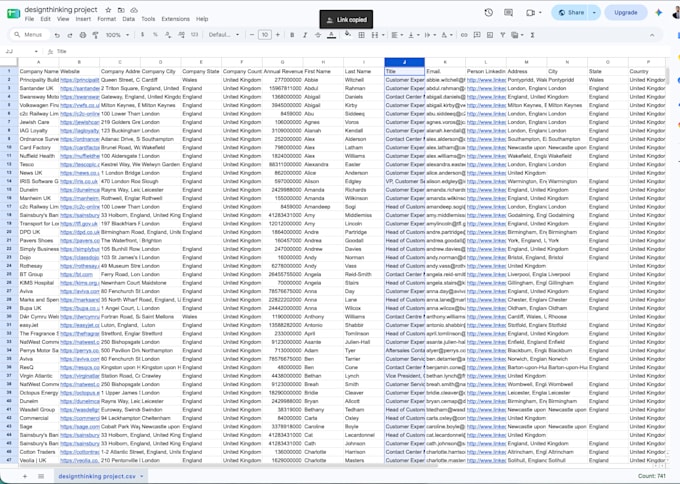Viewport: 680px width, 484px height.
Task: Click the Gemini sparkle icon
Action: 659,13
